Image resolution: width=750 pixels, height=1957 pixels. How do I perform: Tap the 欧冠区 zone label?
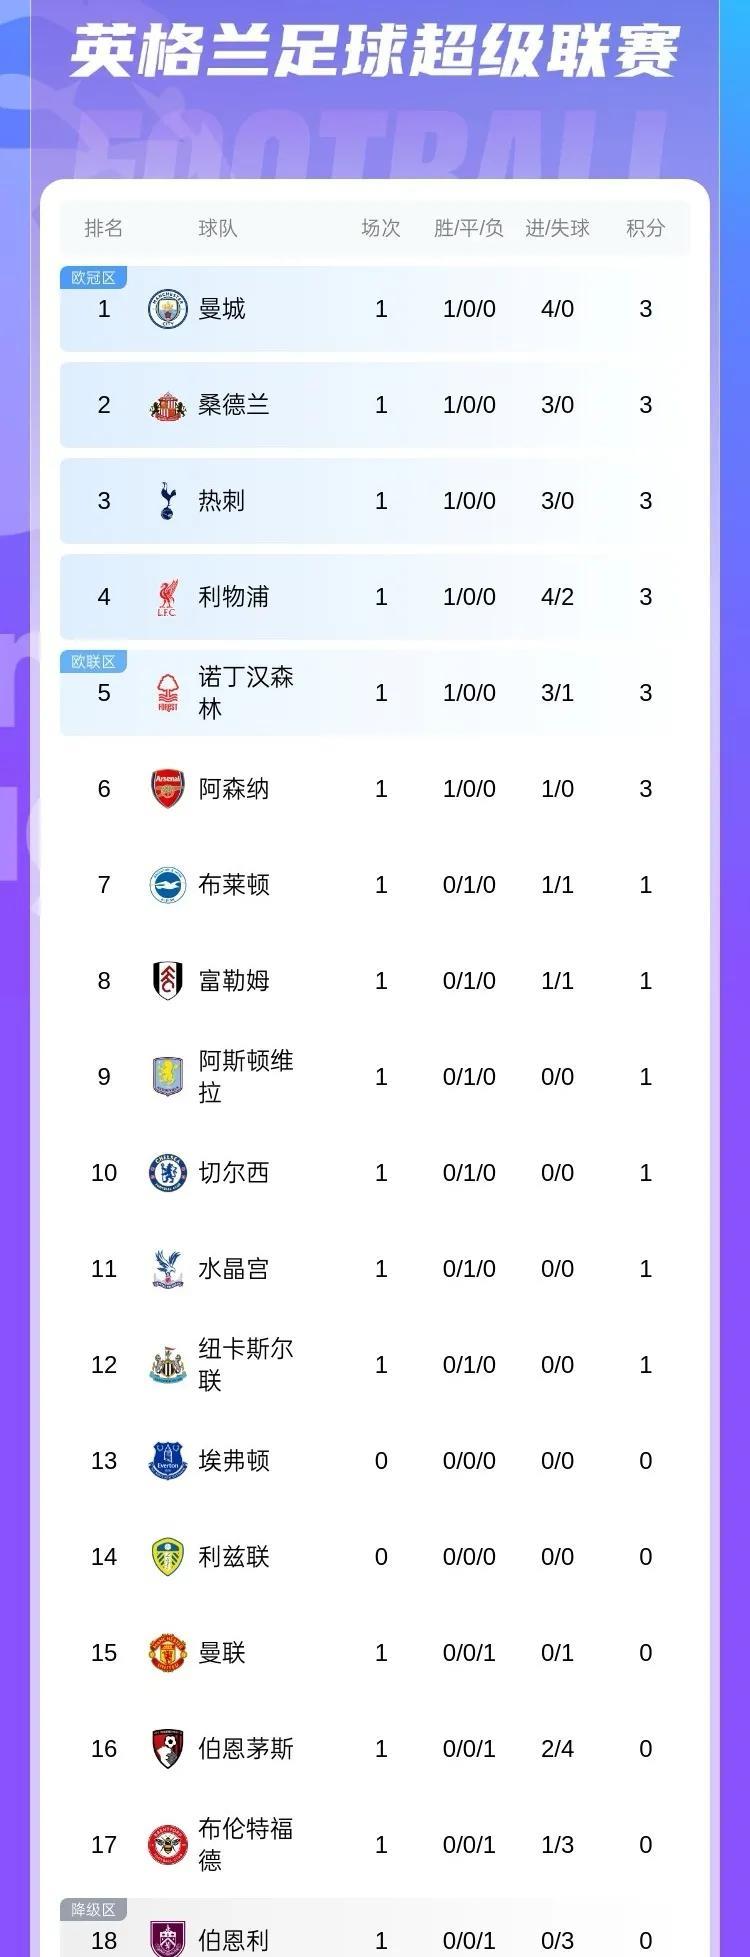point(93,278)
